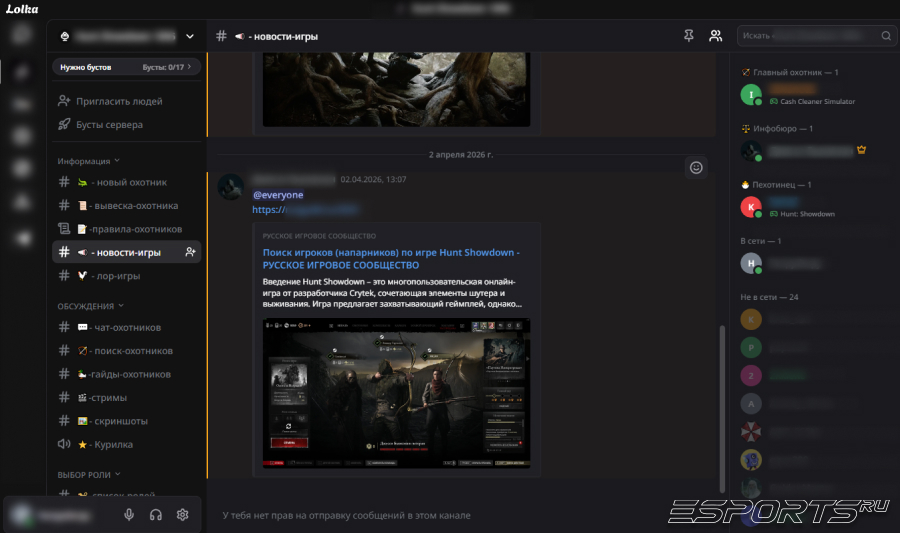Open embed title 'Поиск игроков (напарников)' link
The width and height of the screenshot is (900, 533).
(391, 259)
